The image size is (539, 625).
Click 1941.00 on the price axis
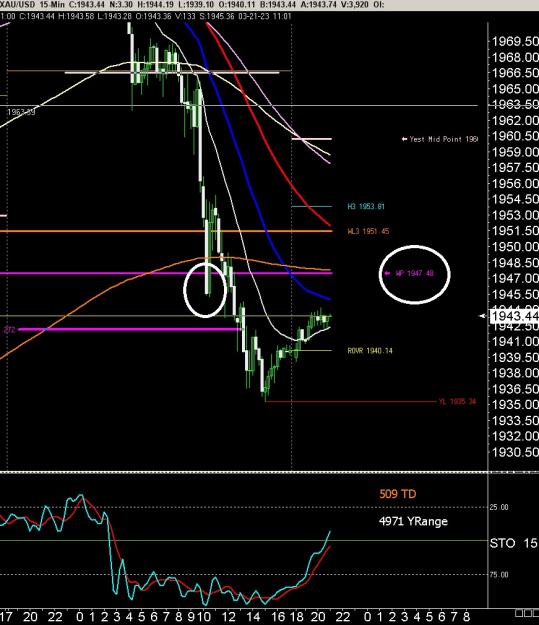(515, 342)
